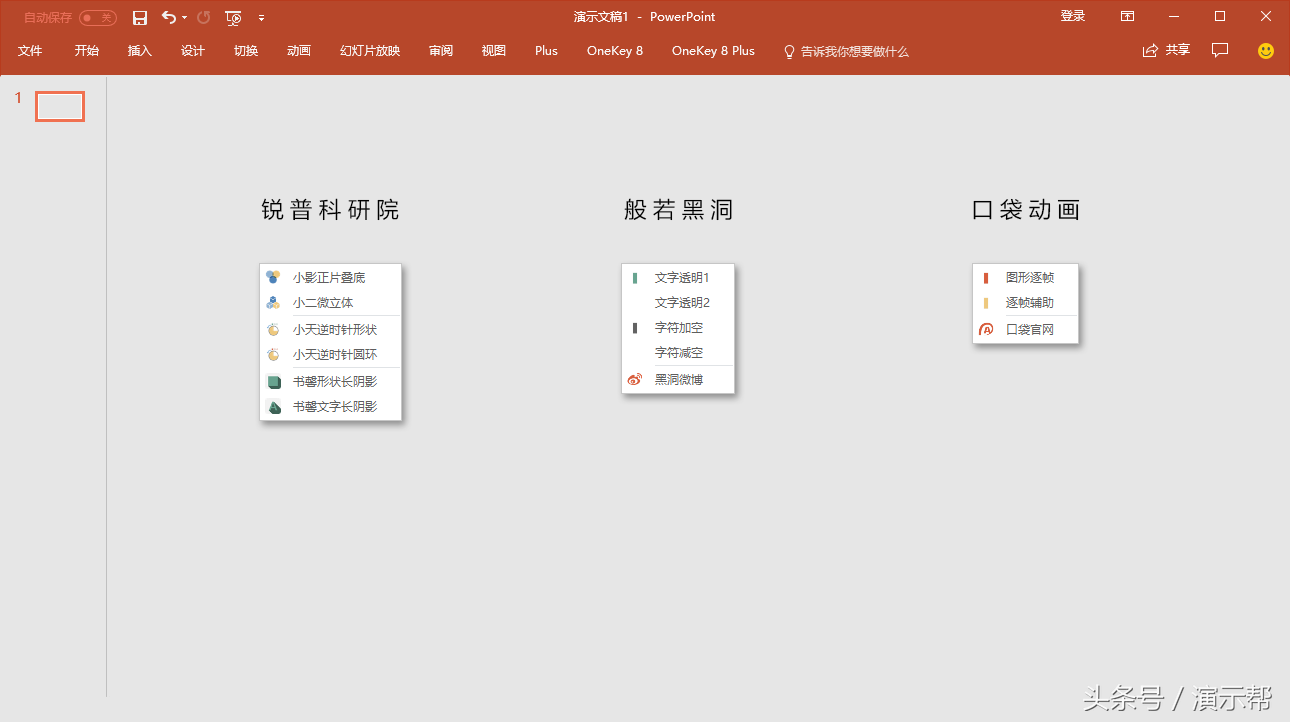The image size is (1290, 722).
Task: Select 逐帧辅助 menu text
Action: coord(1030,303)
